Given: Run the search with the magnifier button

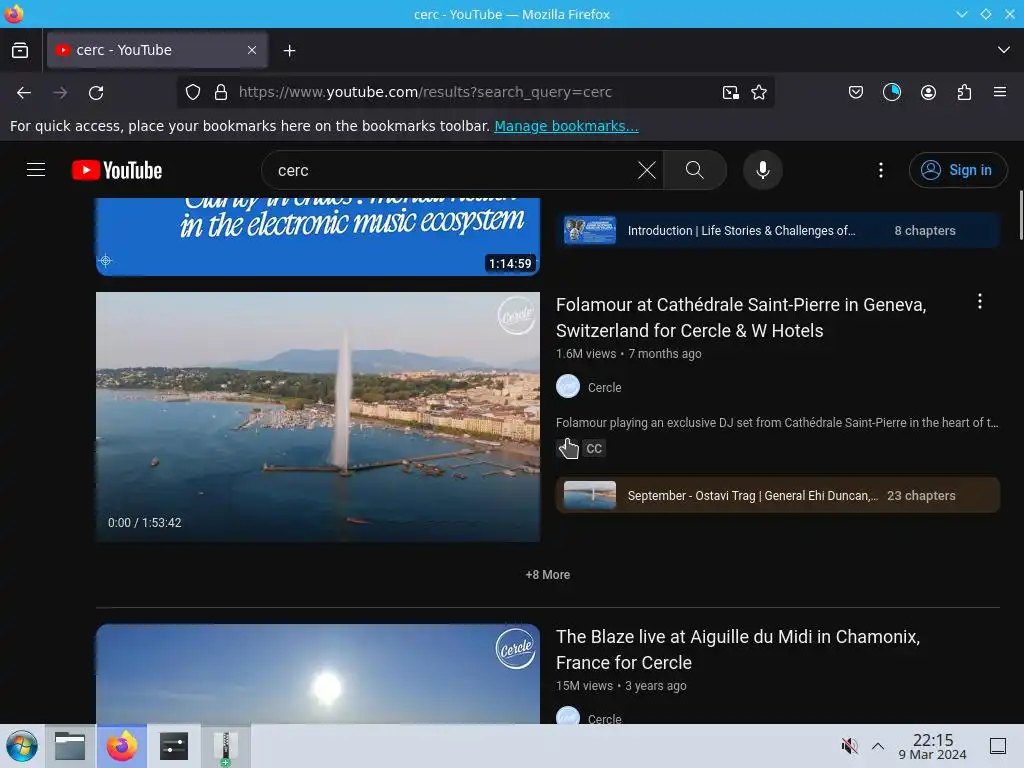Looking at the screenshot, I should tap(695, 170).
